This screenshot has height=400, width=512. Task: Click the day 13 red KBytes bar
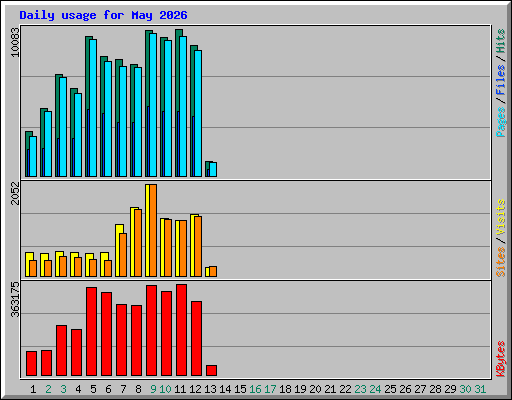tap(211, 370)
